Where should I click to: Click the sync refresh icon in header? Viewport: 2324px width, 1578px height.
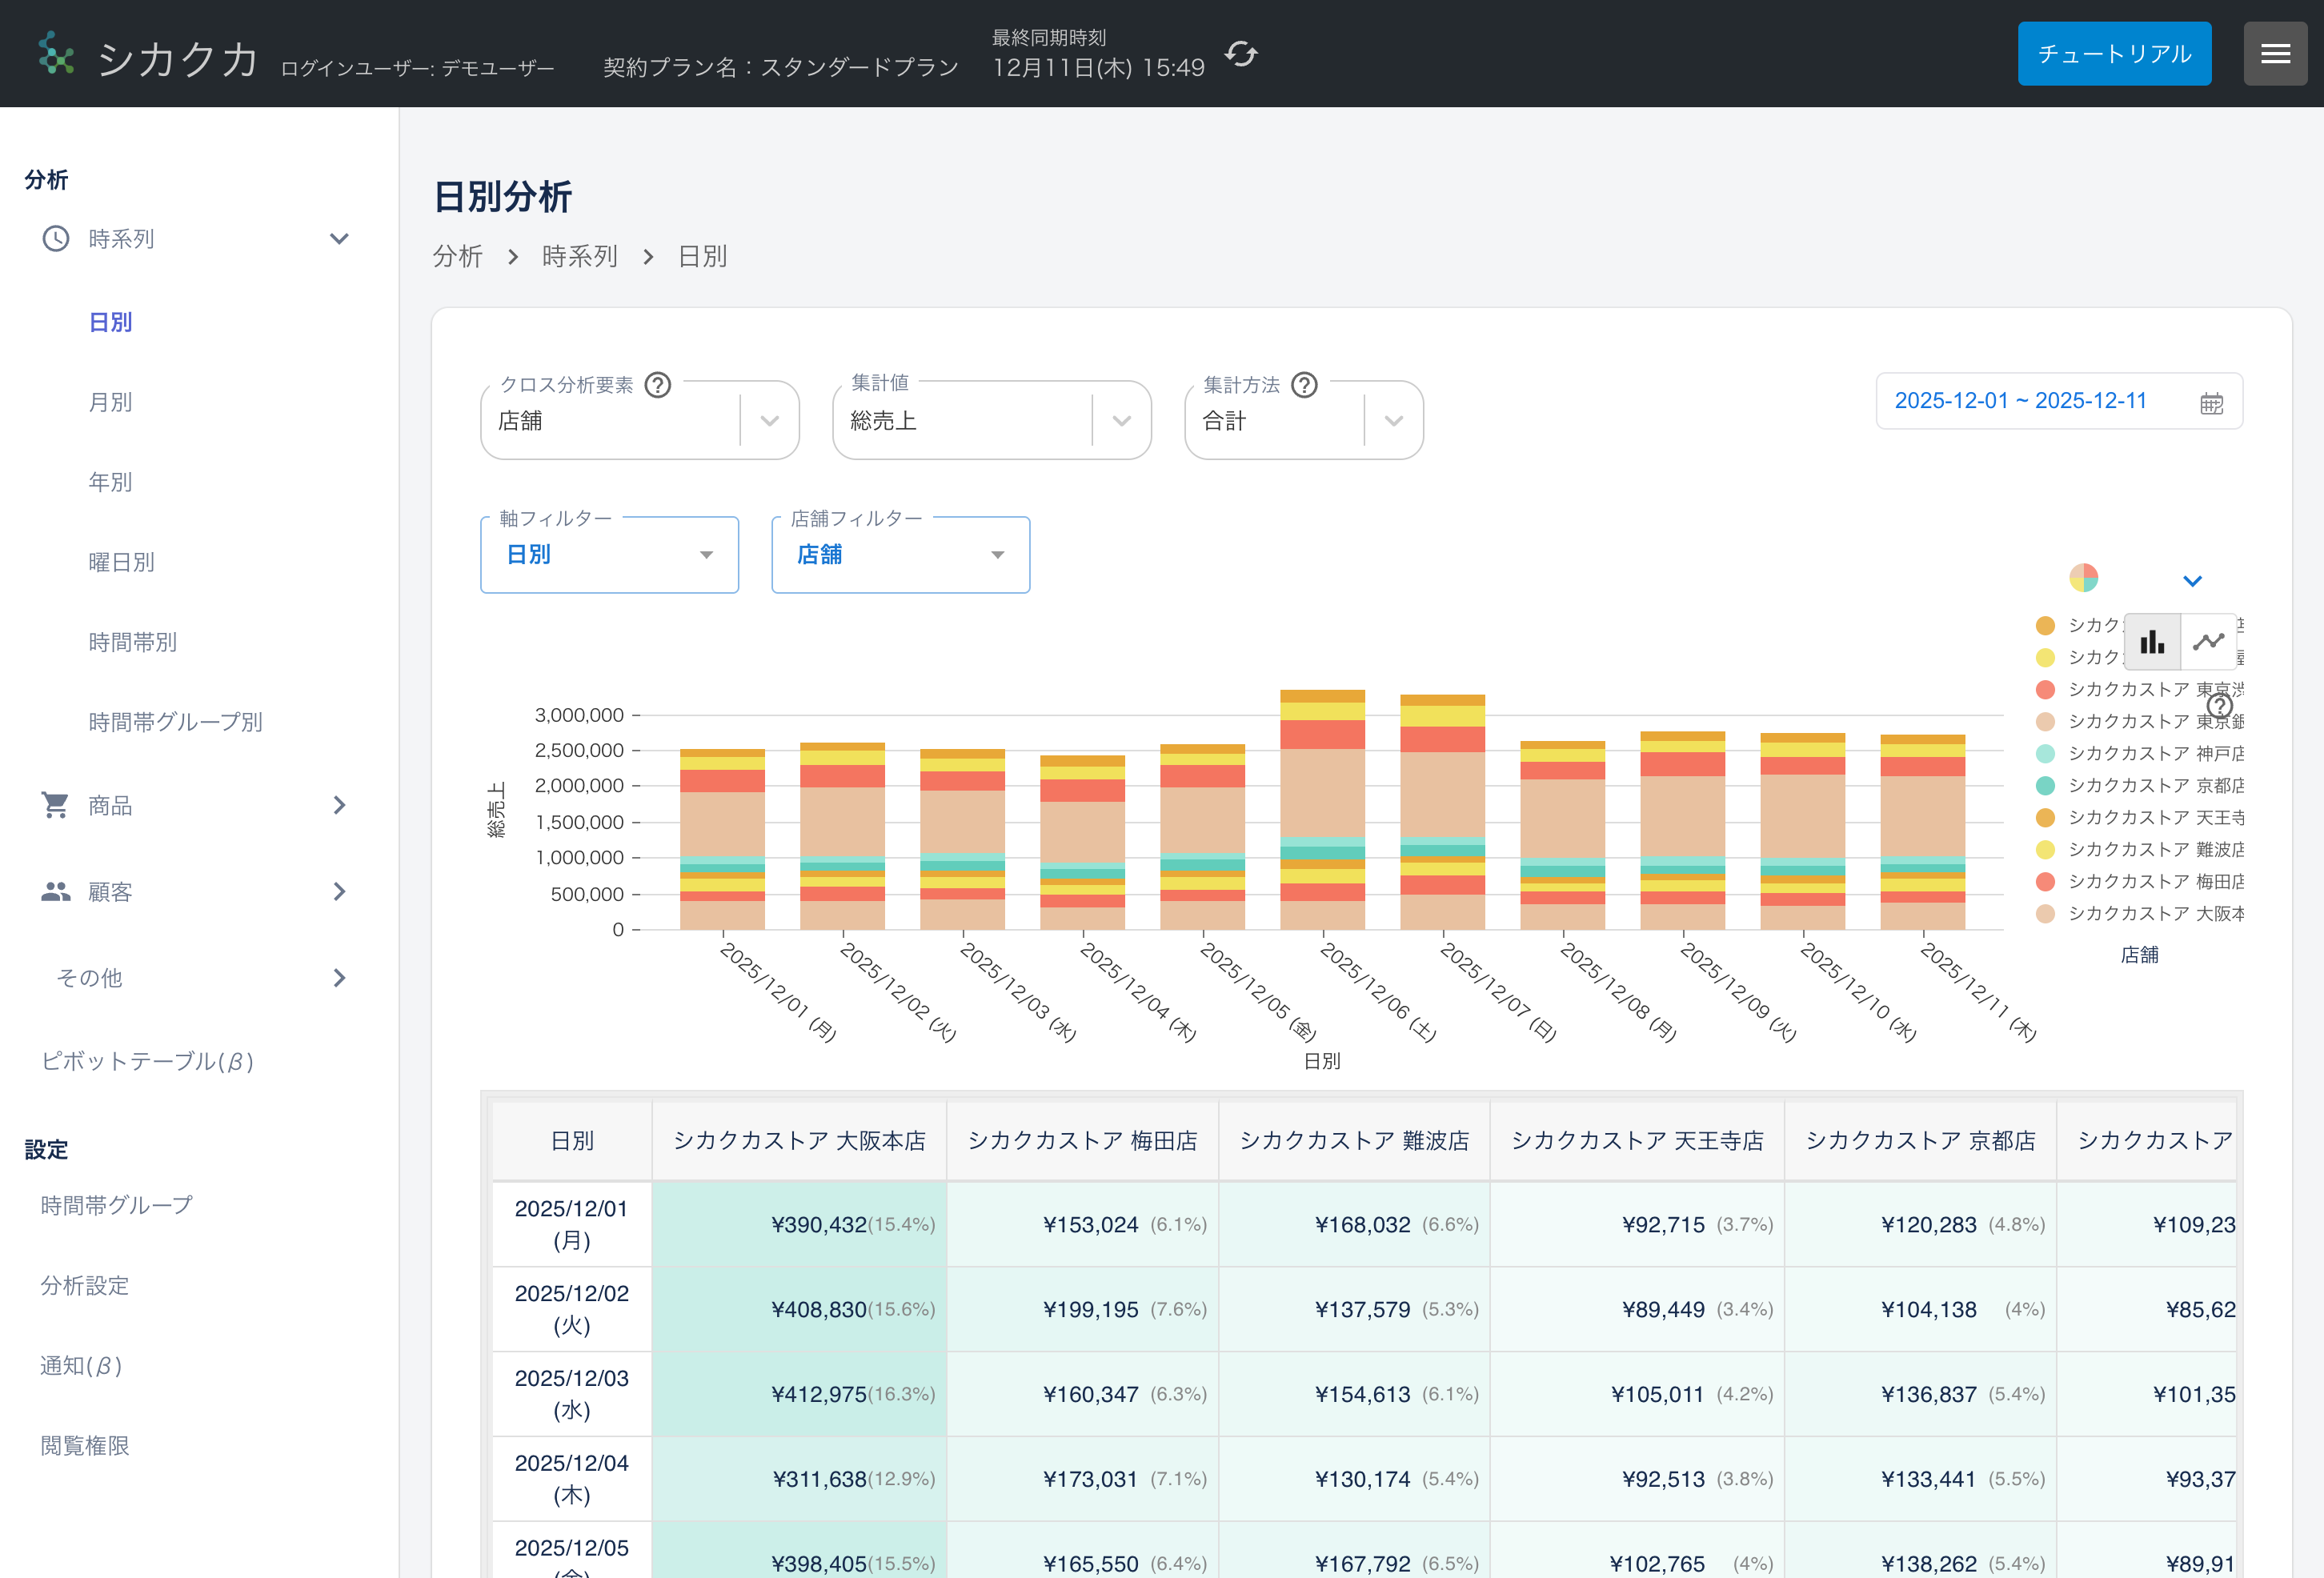[1241, 54]
